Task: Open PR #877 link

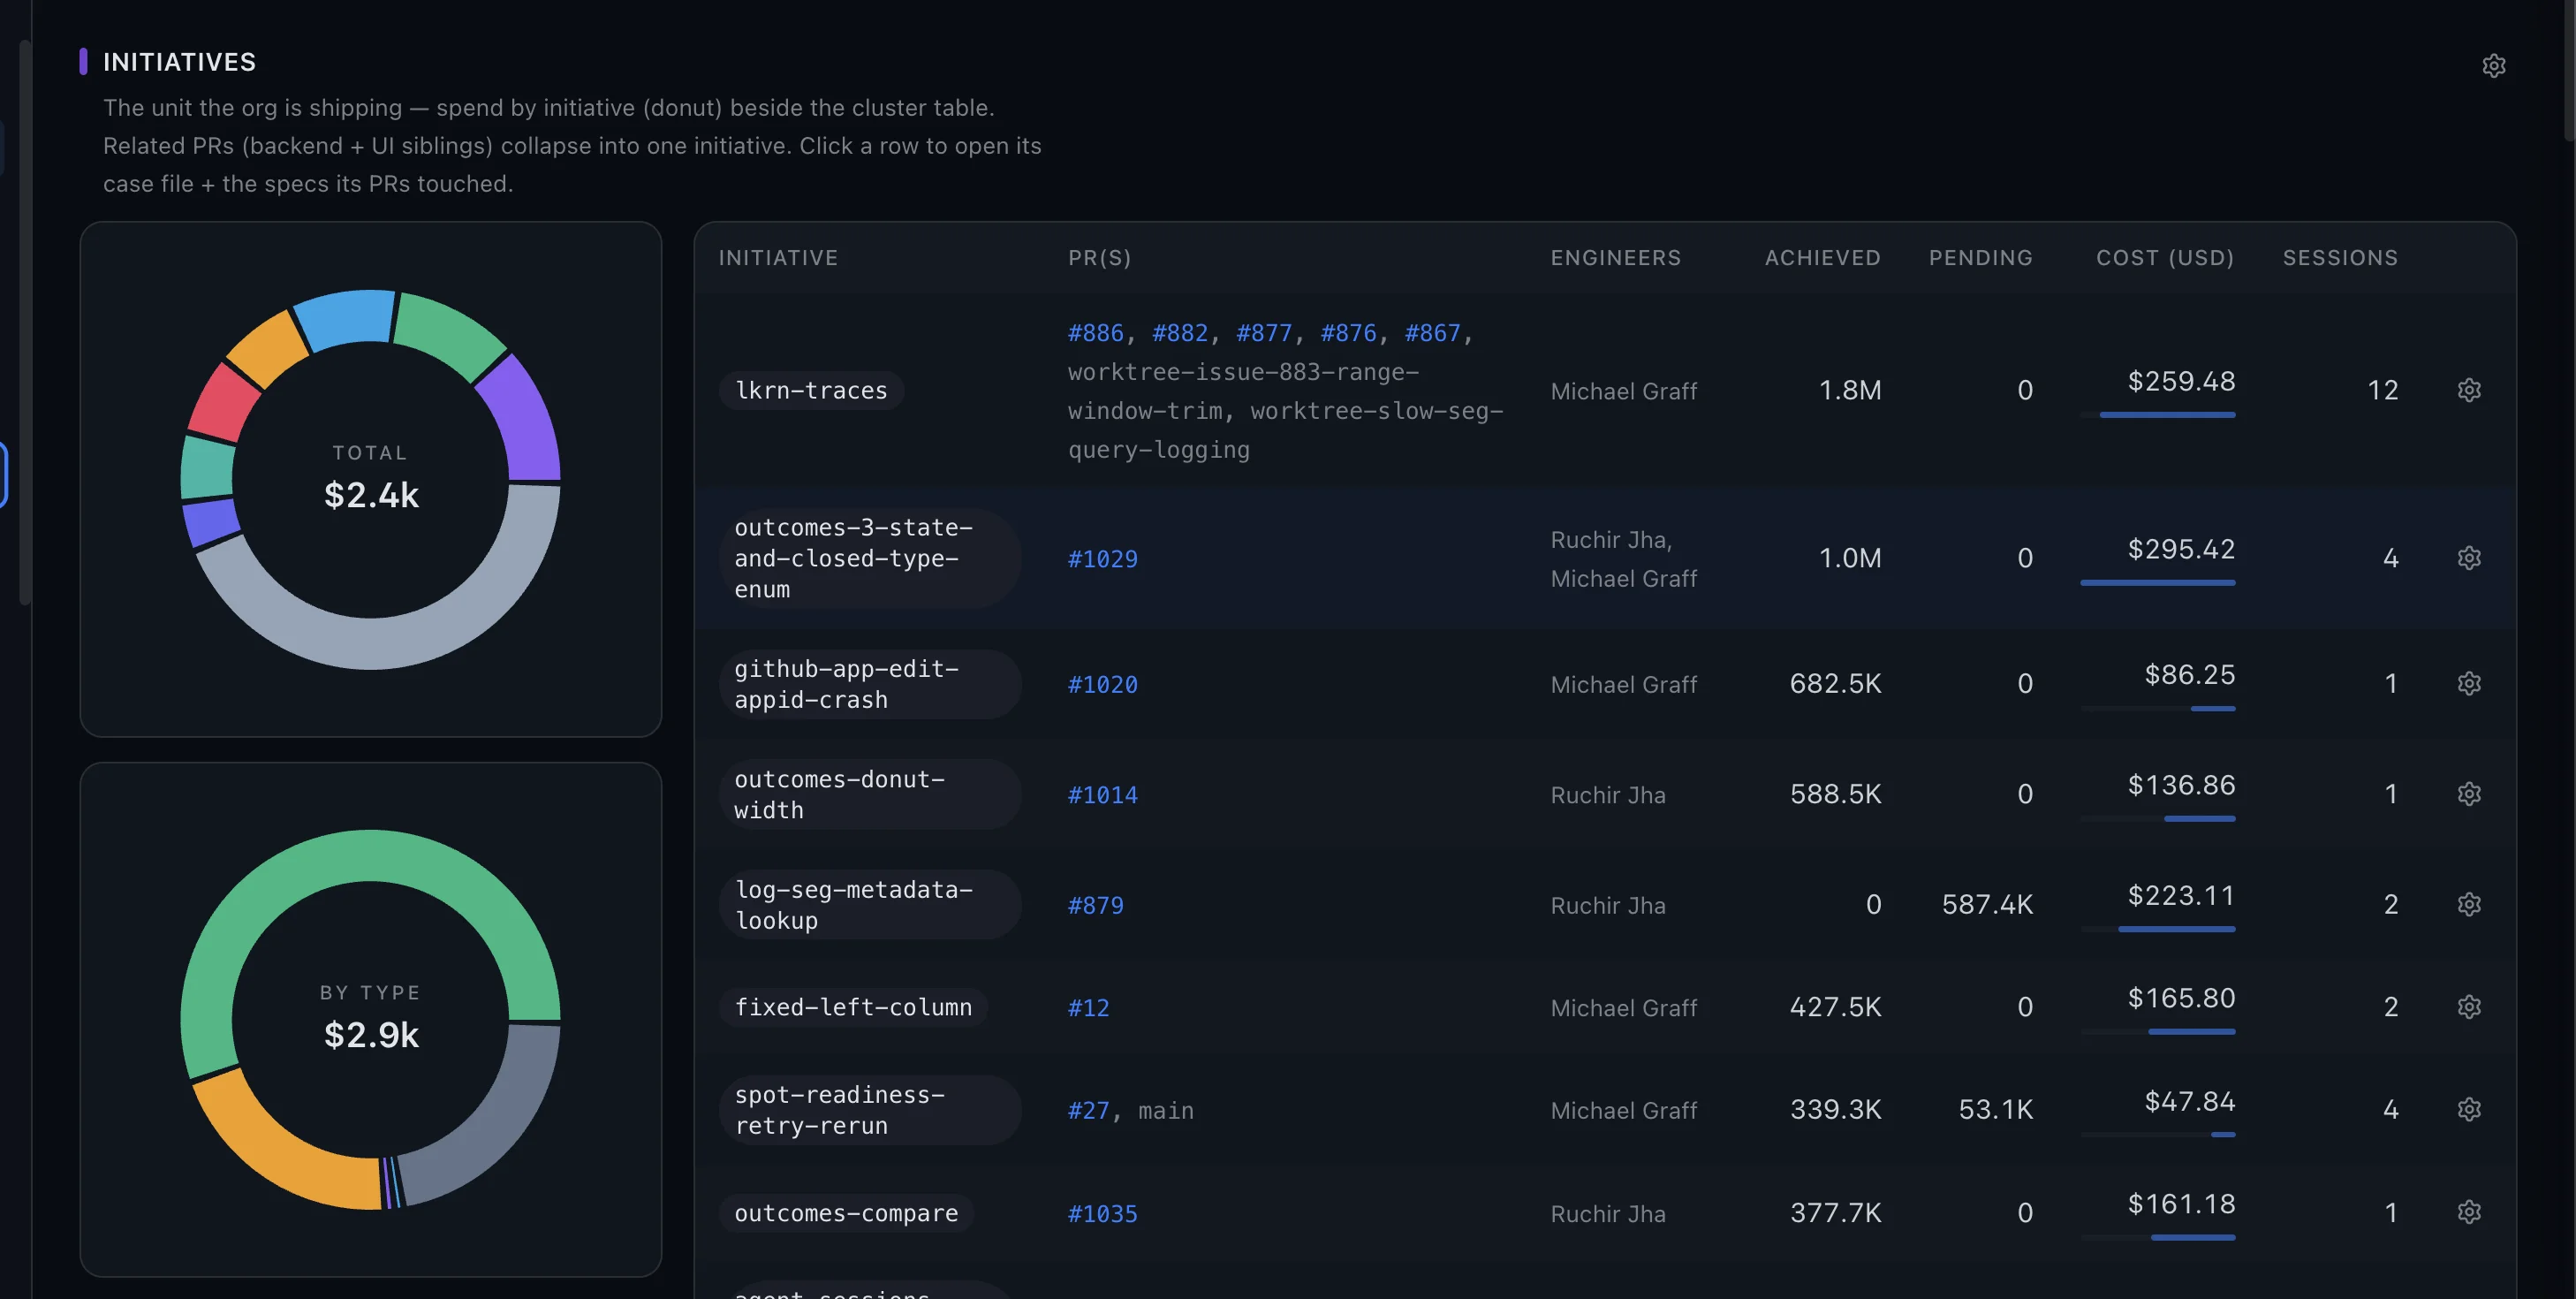Action: click(1264, 333)
